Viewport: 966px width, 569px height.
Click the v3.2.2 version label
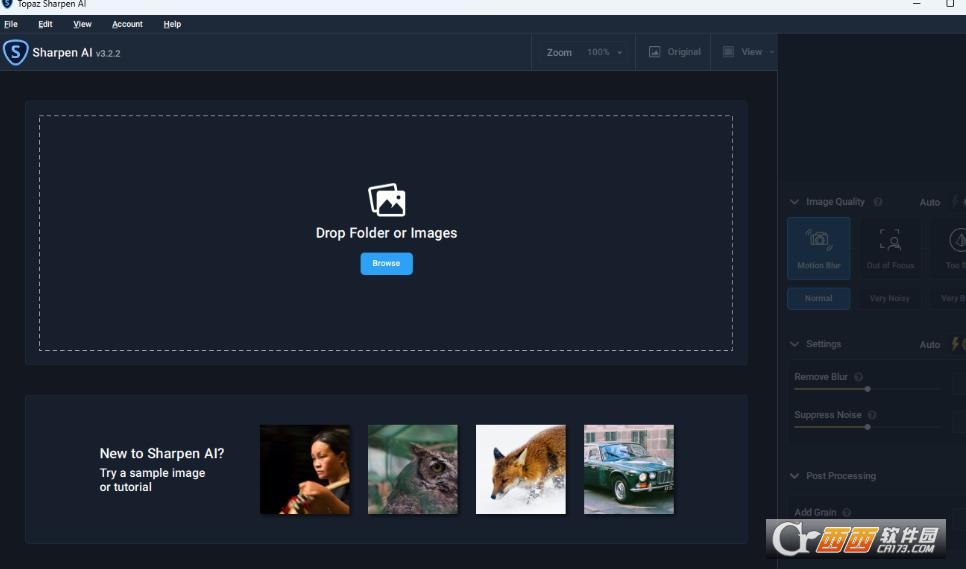(108, 54)
